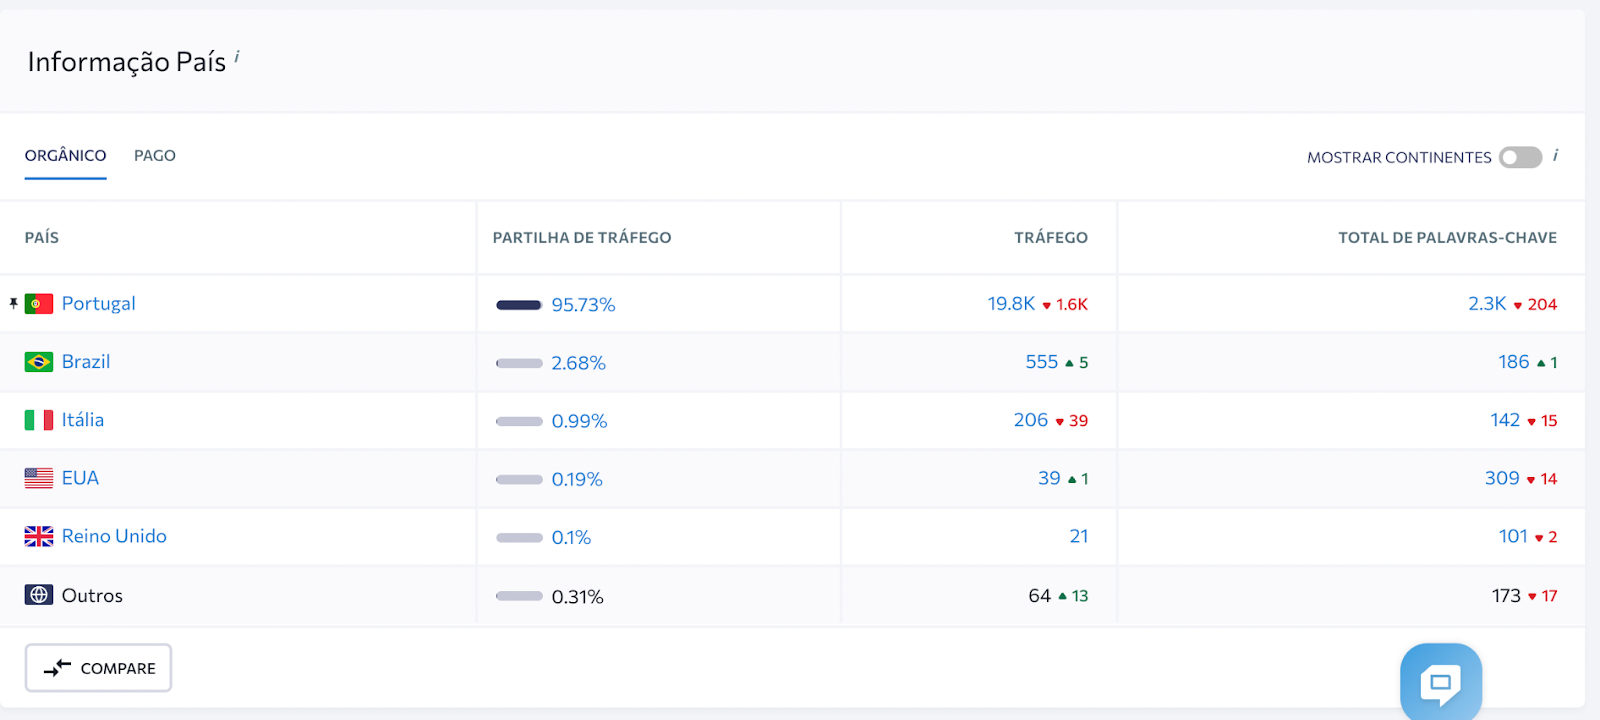Viewport: 1600px width, 720px height.
Task: Click the Portugal flag icon
Action: [39, 304]
